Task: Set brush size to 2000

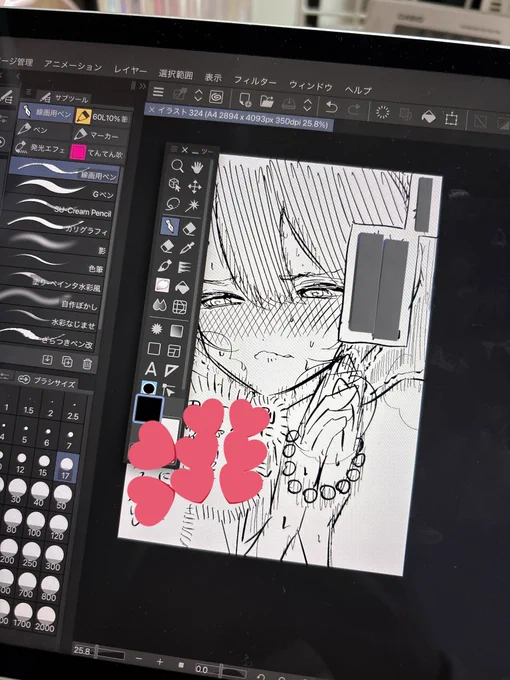Action: pos(46,620)
